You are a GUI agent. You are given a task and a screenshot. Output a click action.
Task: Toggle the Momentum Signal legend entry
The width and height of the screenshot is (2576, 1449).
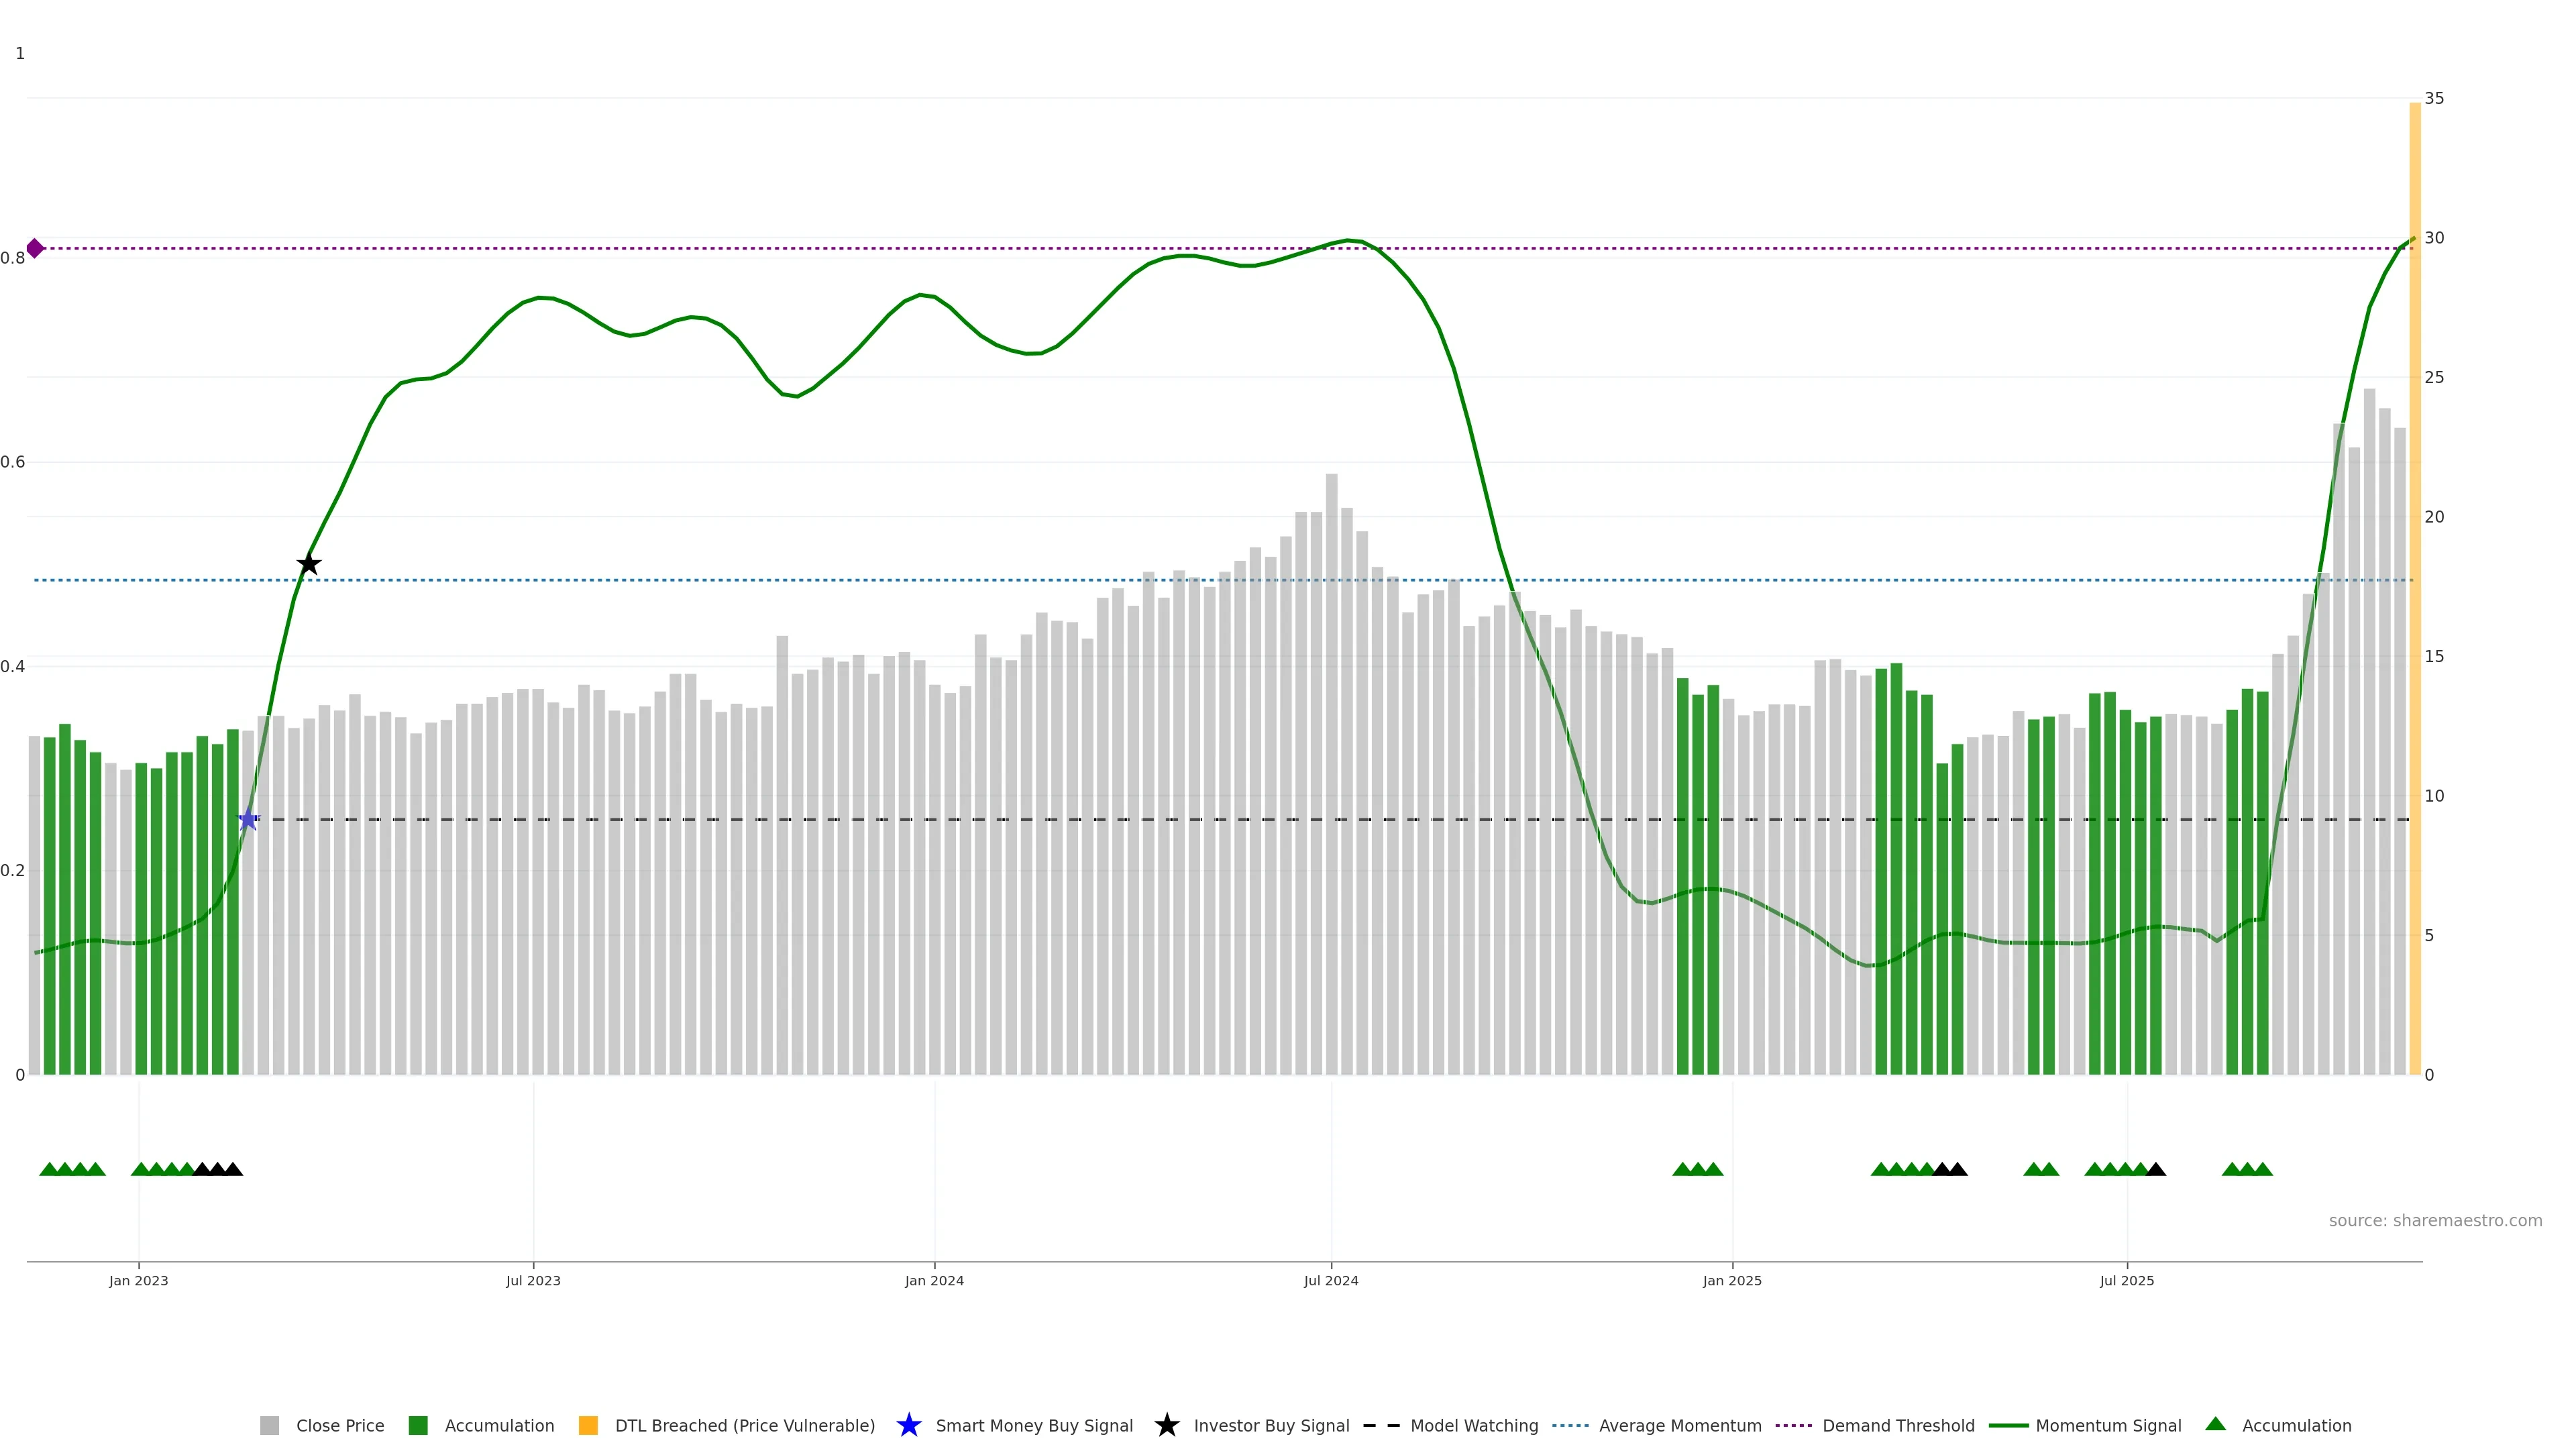[x=2108, y=1425]
